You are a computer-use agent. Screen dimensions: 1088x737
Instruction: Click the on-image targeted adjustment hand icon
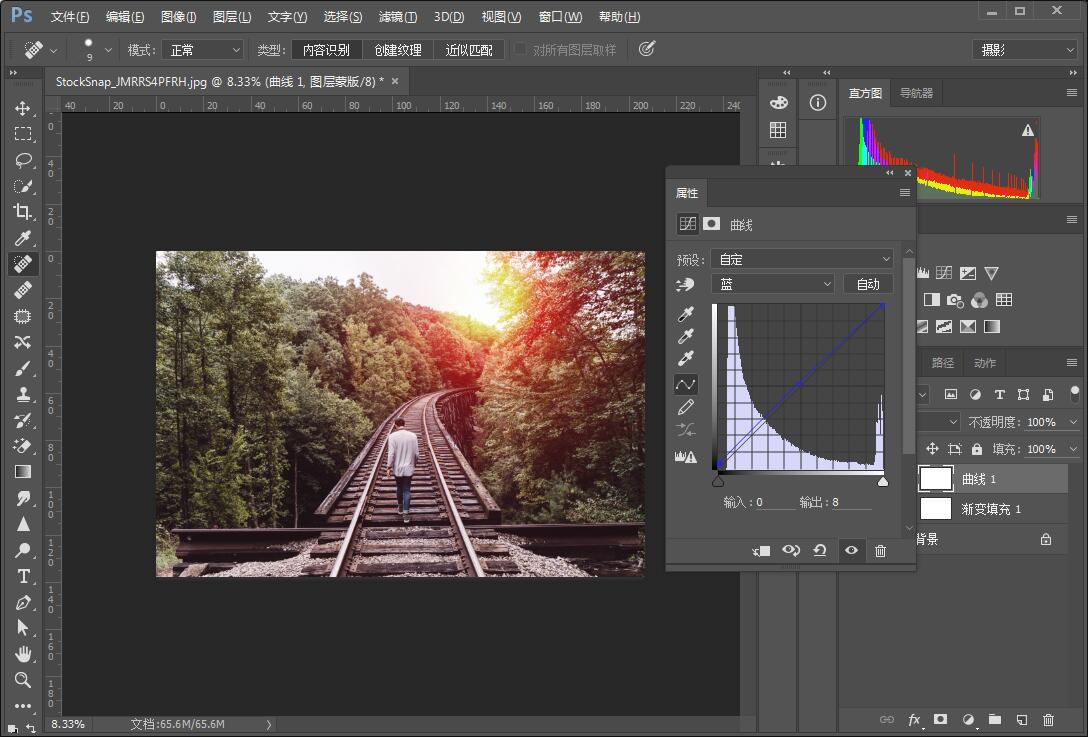click(686, 285)
